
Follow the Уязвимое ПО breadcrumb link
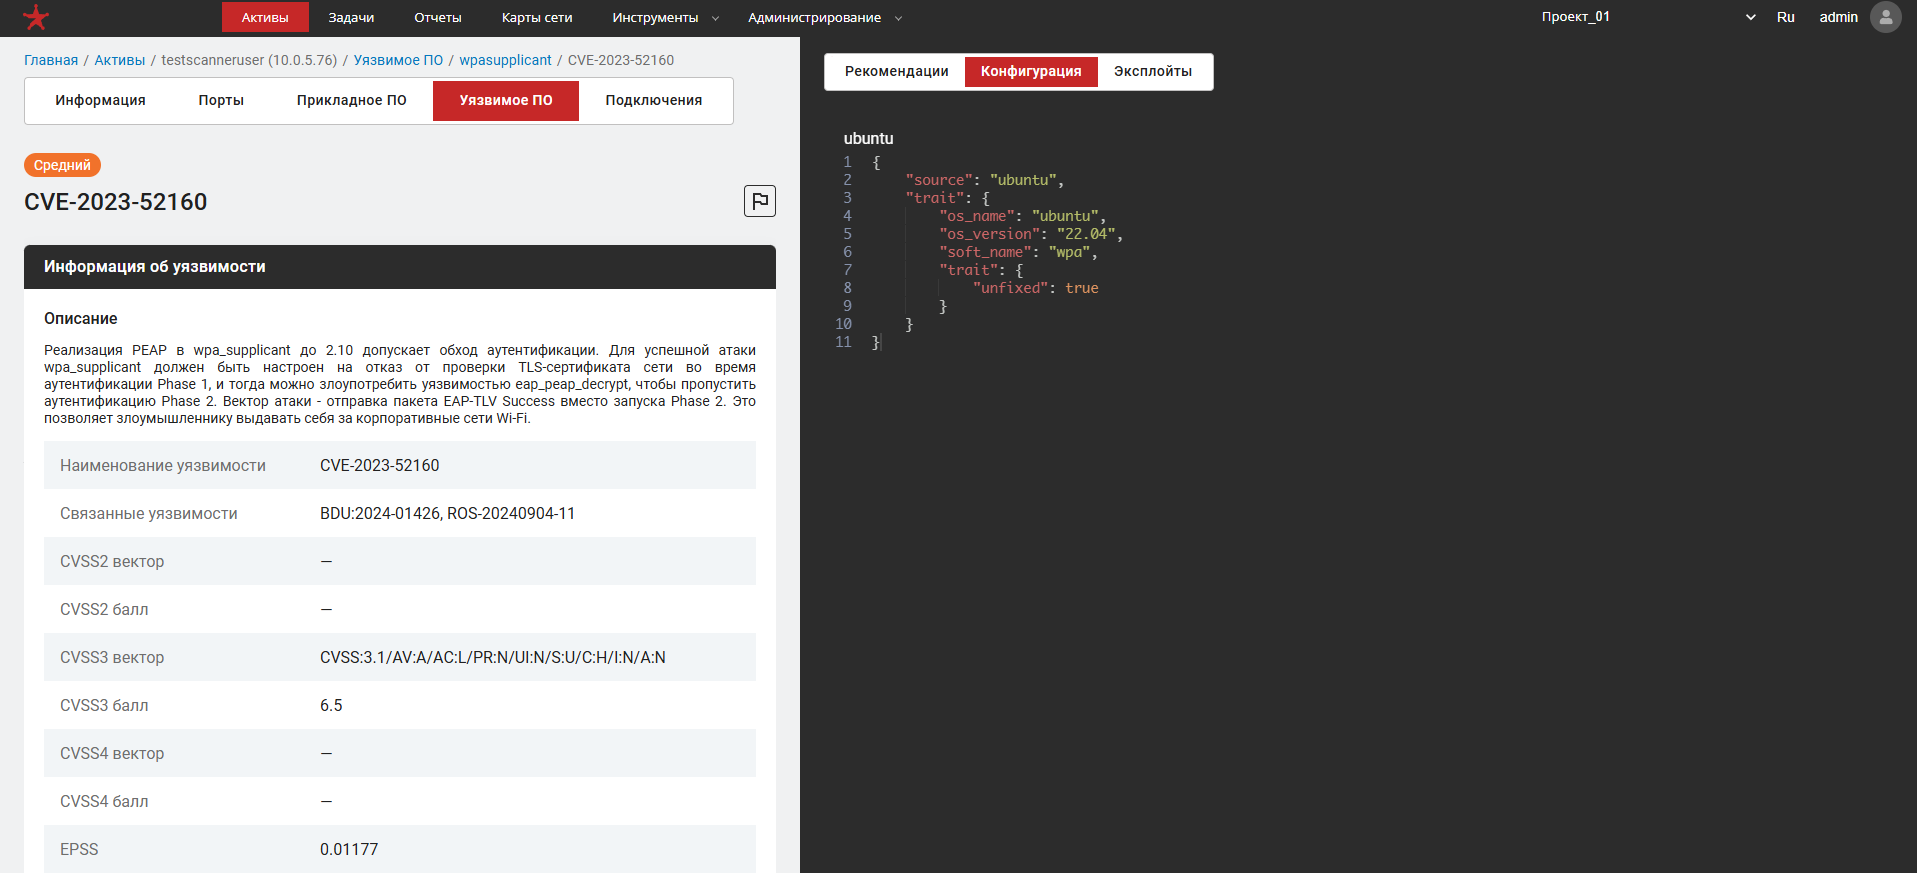[x=398, y=60]
